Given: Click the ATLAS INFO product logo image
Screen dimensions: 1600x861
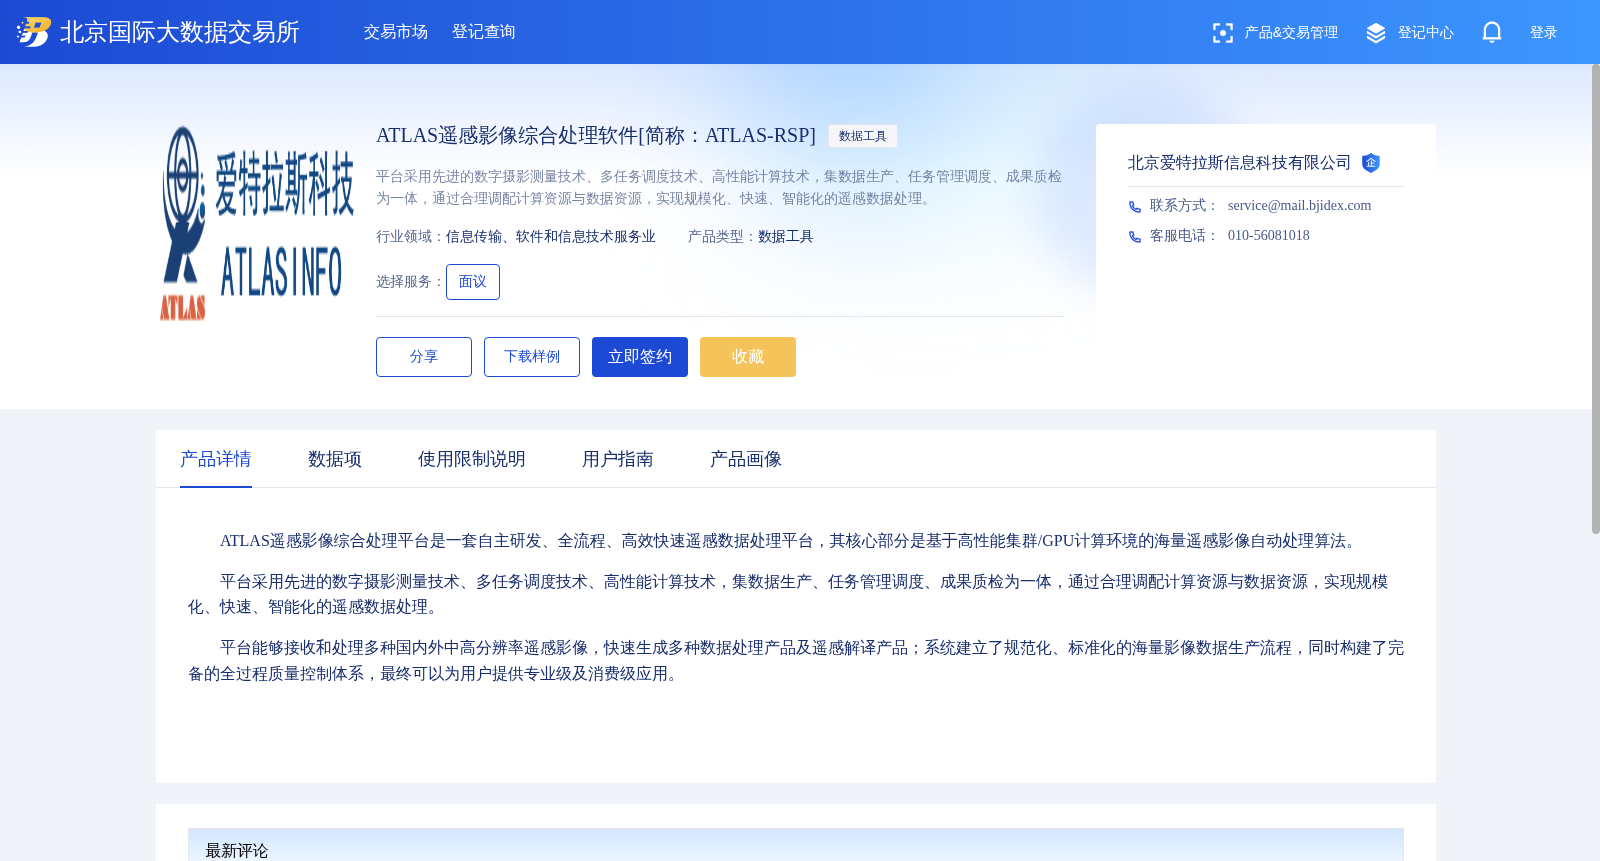Looking at the screenshot, I should (258, 223).
